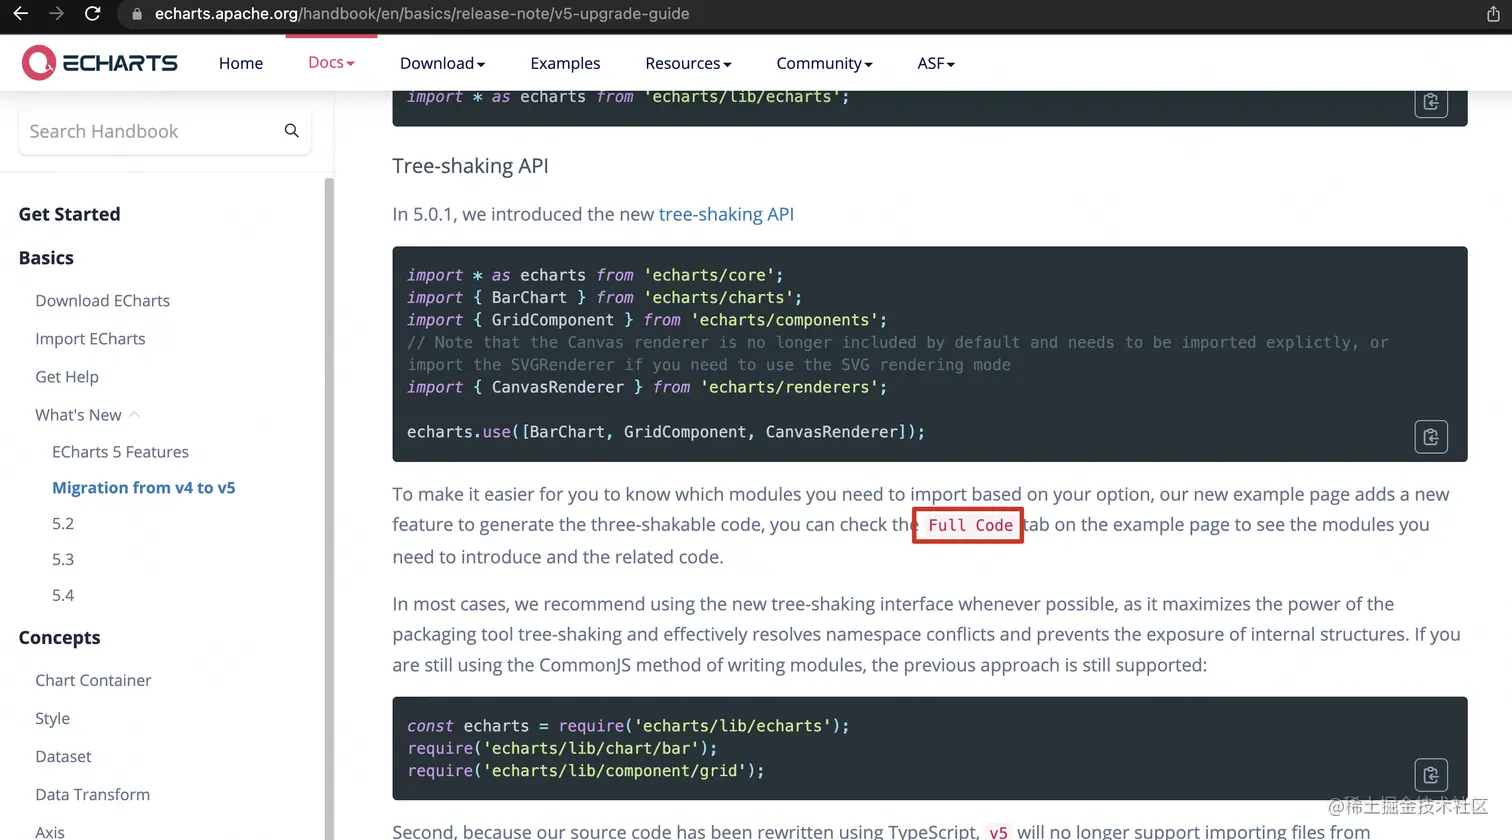Open the 5.3 release notes entry
This screenshot has width=1512, height=840.
[63, 560]
